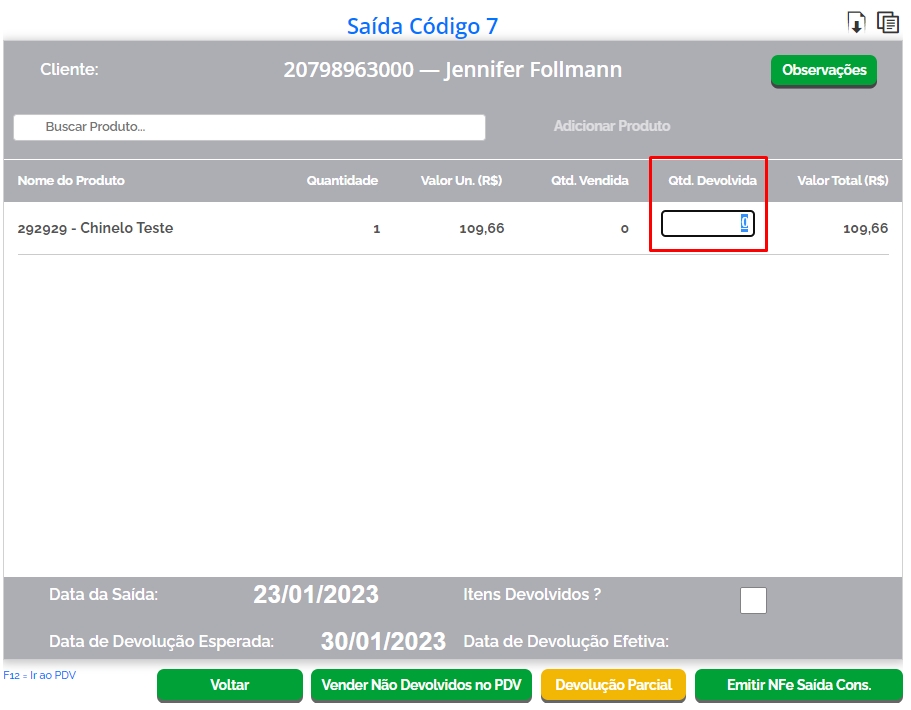911x710 pixels.
Task: Click the Valor Un. (R$) column header
Action: point(461,181)
